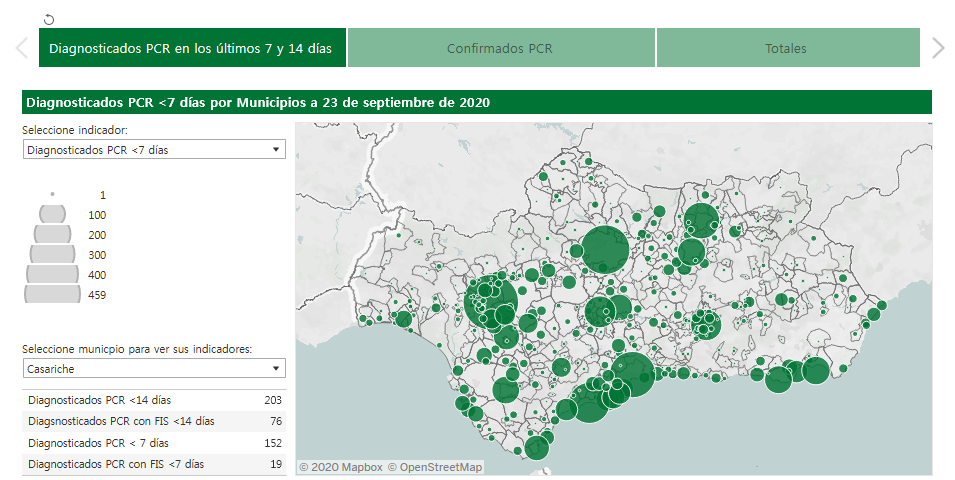Open the Totales tab
The height and width of the screenshot is (480, 955).
(786, 48)
